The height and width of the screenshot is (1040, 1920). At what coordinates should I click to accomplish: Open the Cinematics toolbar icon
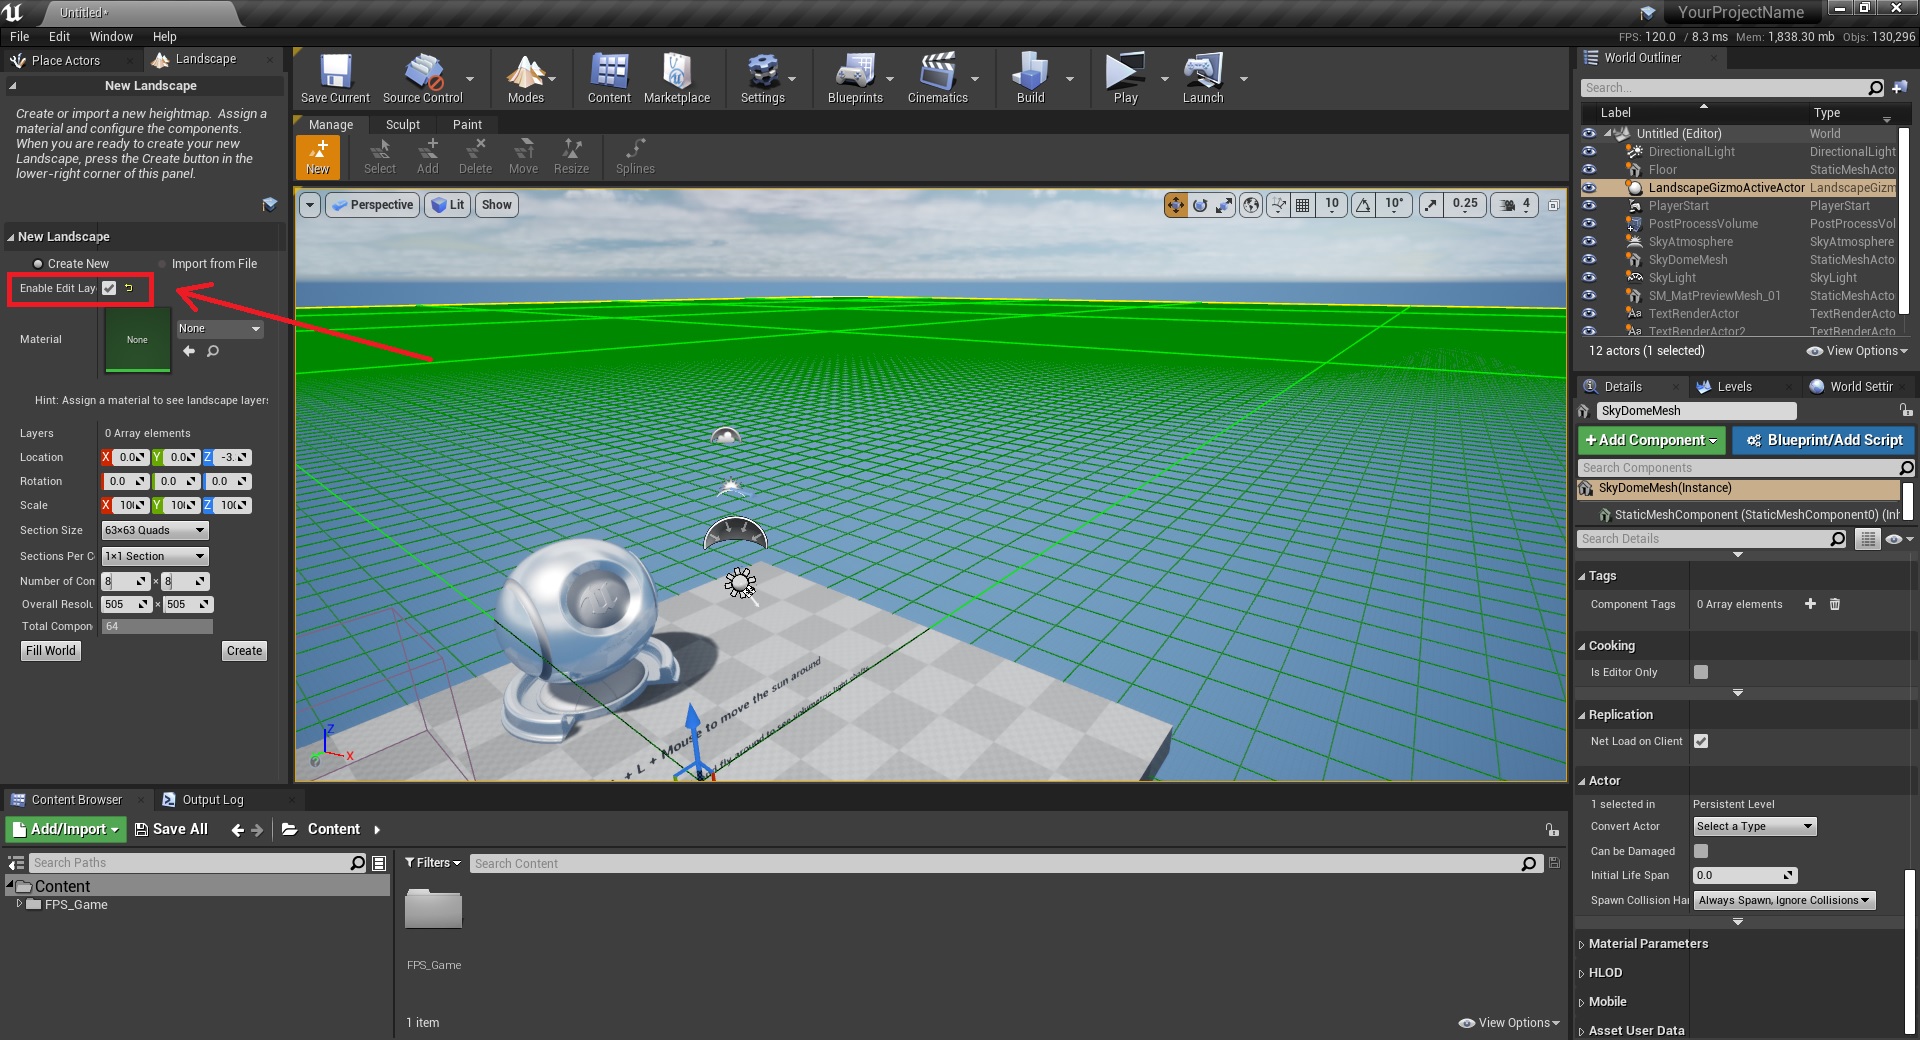tap(937, 79)
